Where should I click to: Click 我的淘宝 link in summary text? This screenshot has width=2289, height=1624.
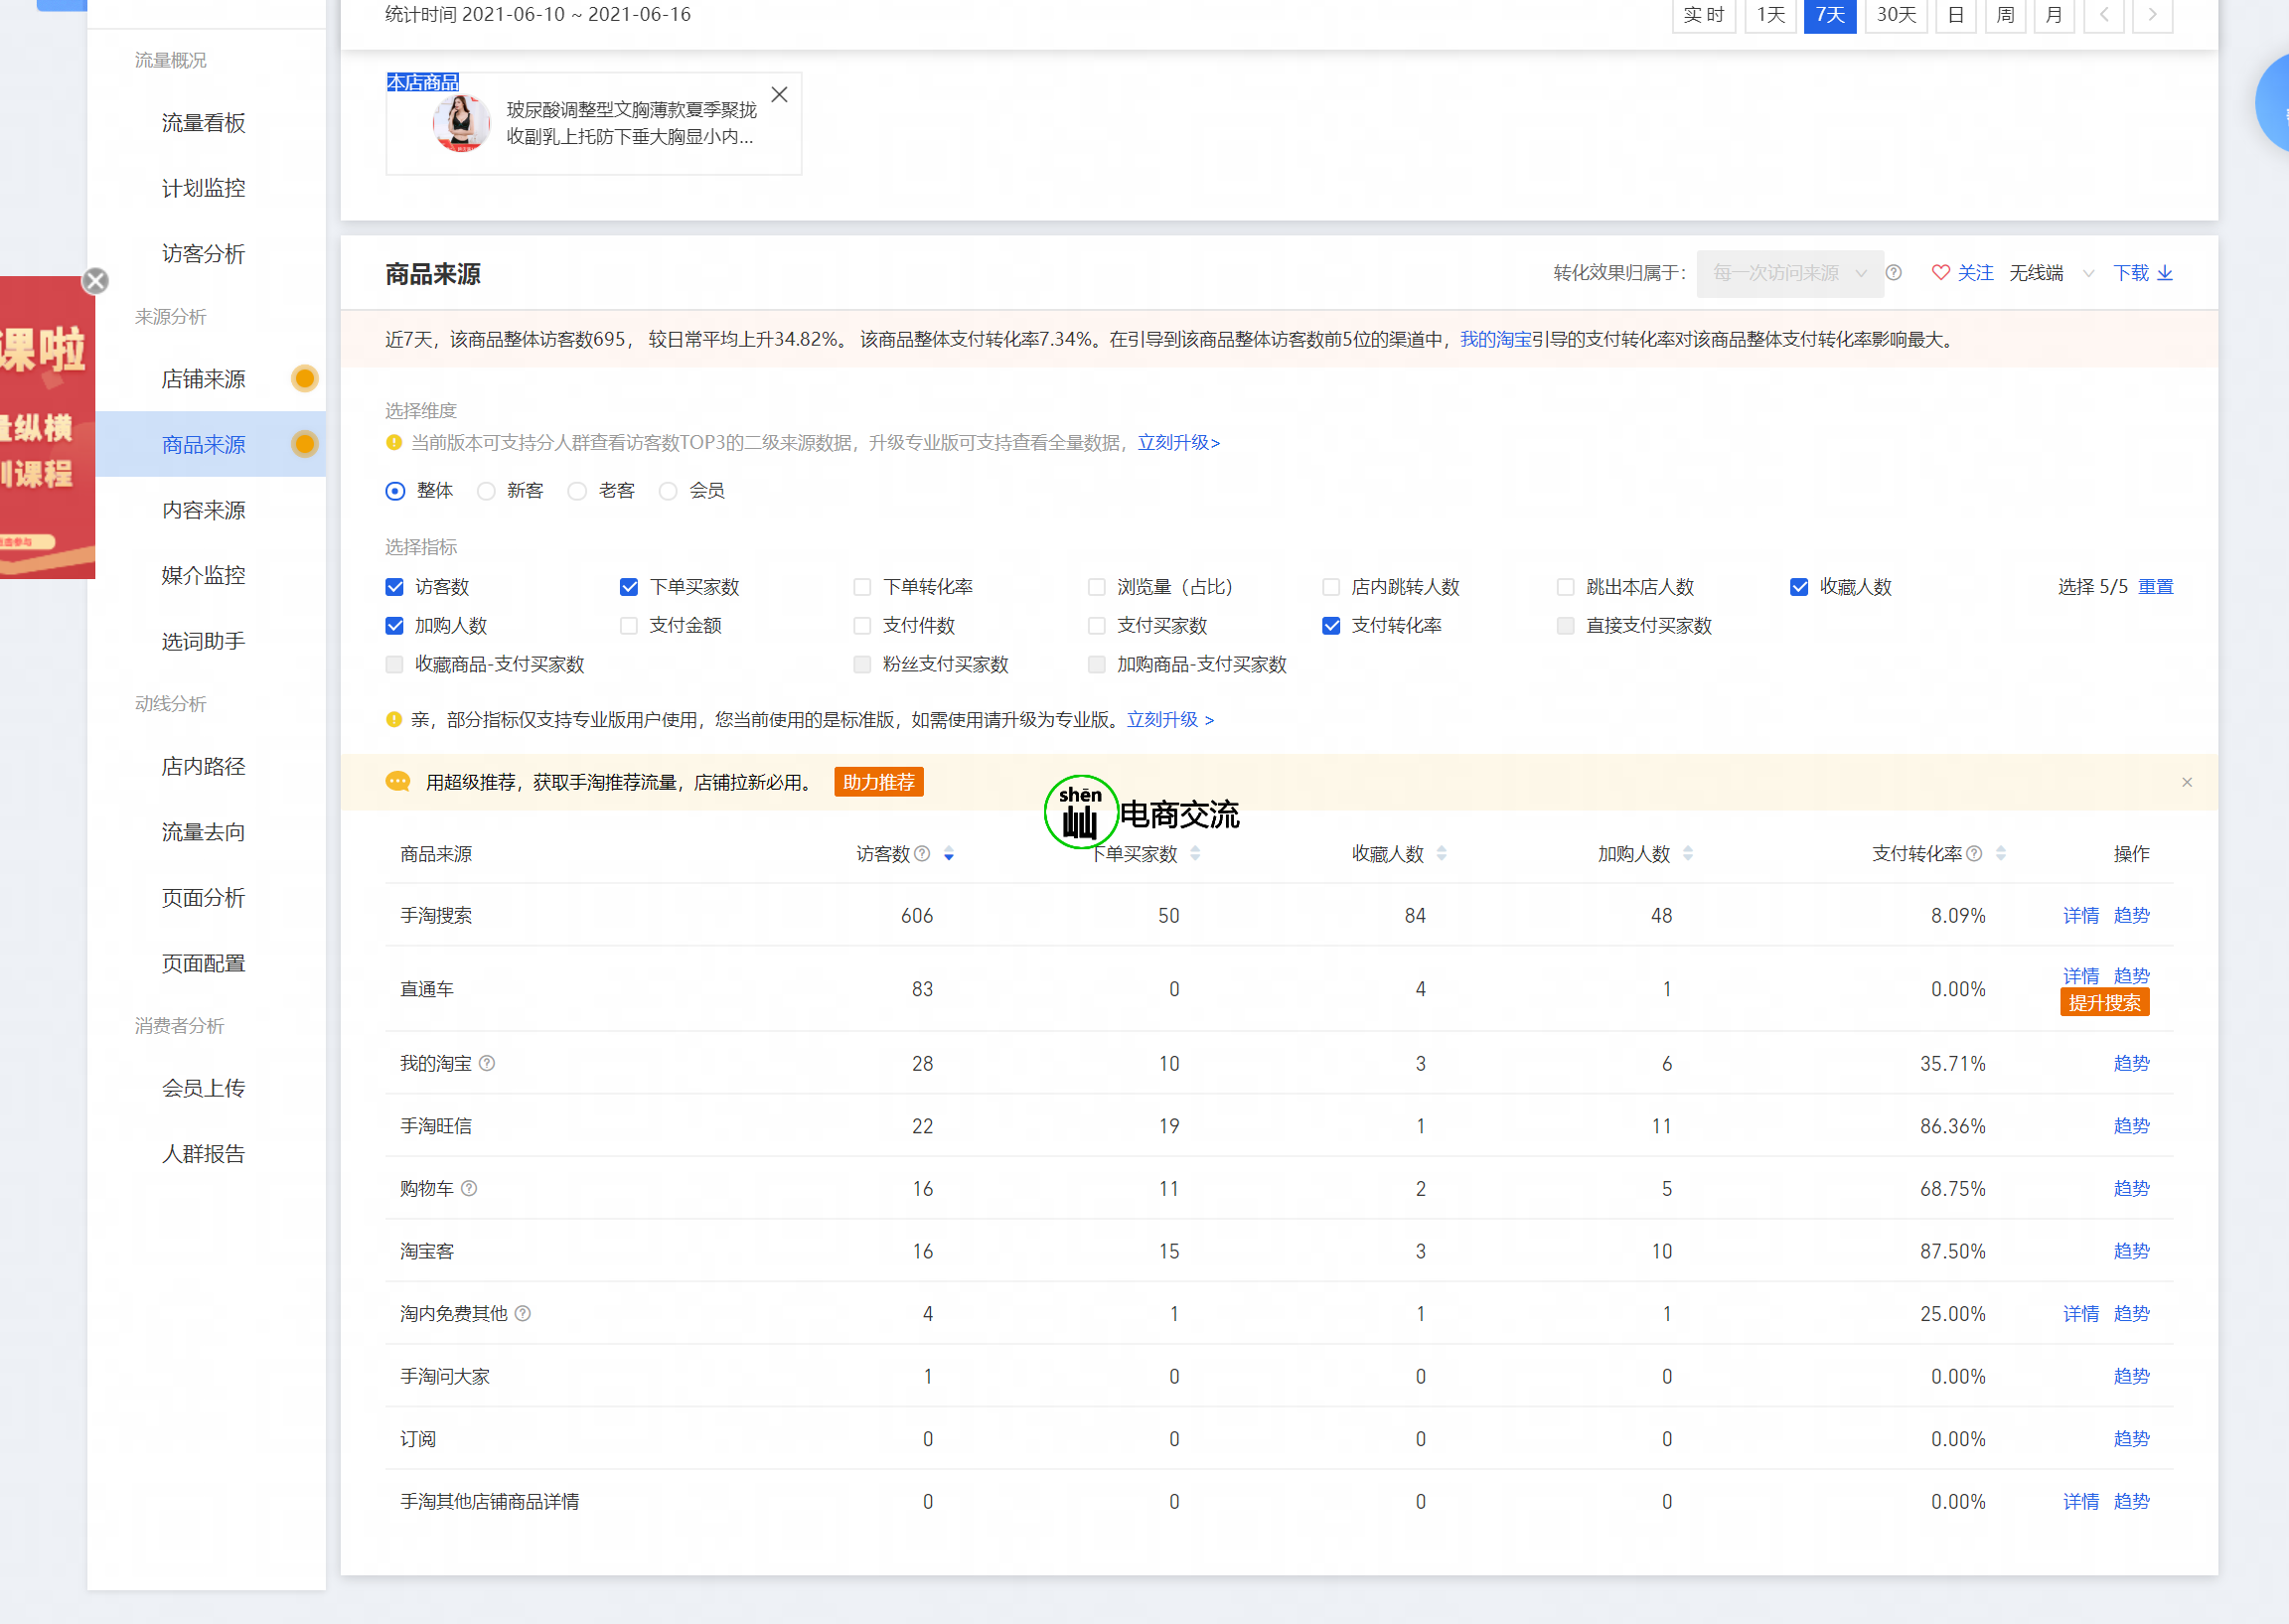coord(1496,340)
